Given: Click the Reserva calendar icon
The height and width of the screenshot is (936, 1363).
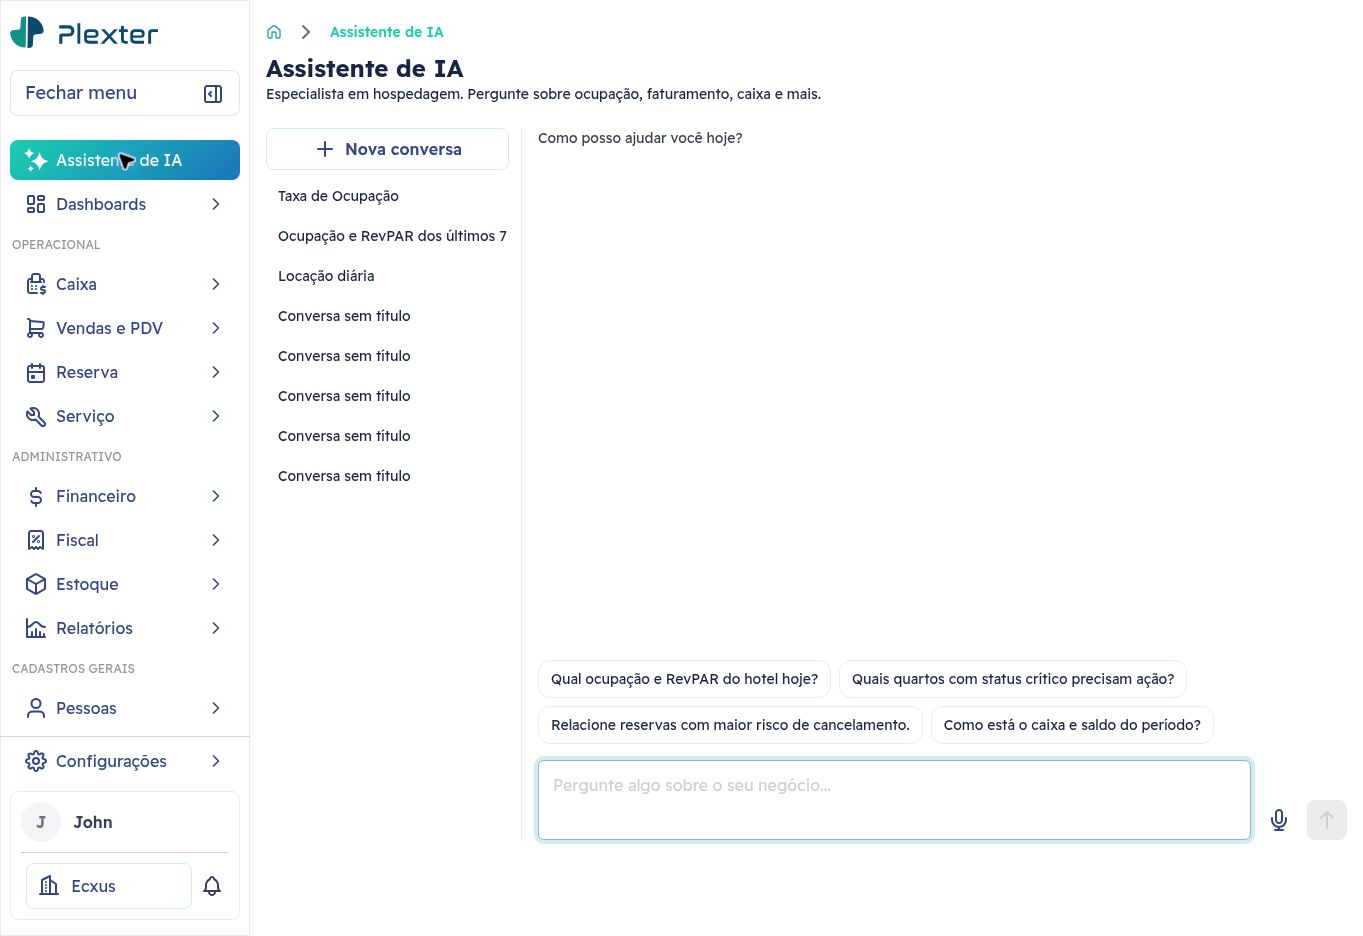Looking at the screenshot, I should tap(36, 372).
